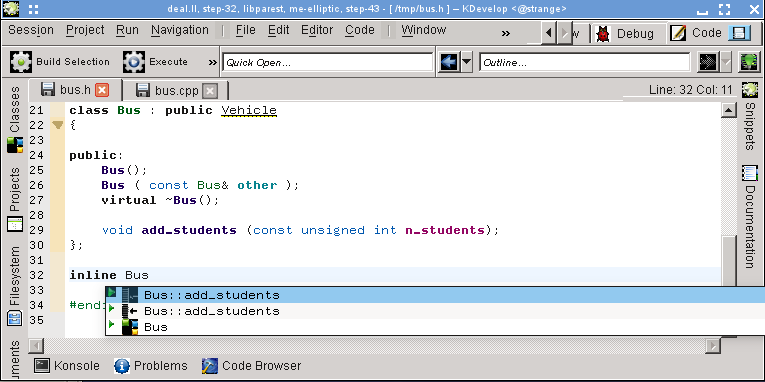Click the layout icon beside Code
This screenshot has height=382, width=765.
(739, 33)
